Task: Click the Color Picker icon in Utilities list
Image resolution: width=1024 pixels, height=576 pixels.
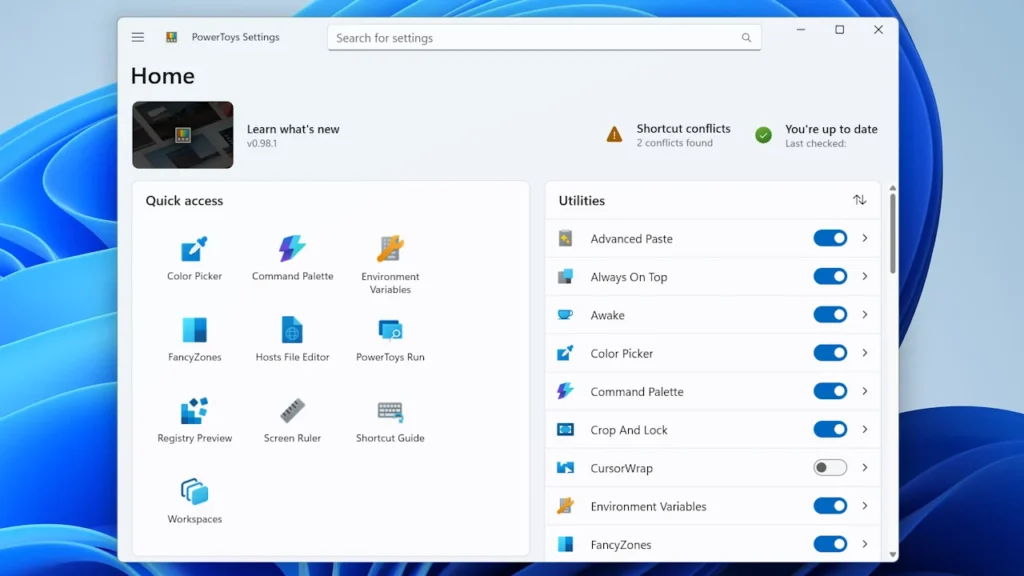Action: coord(566,353)
